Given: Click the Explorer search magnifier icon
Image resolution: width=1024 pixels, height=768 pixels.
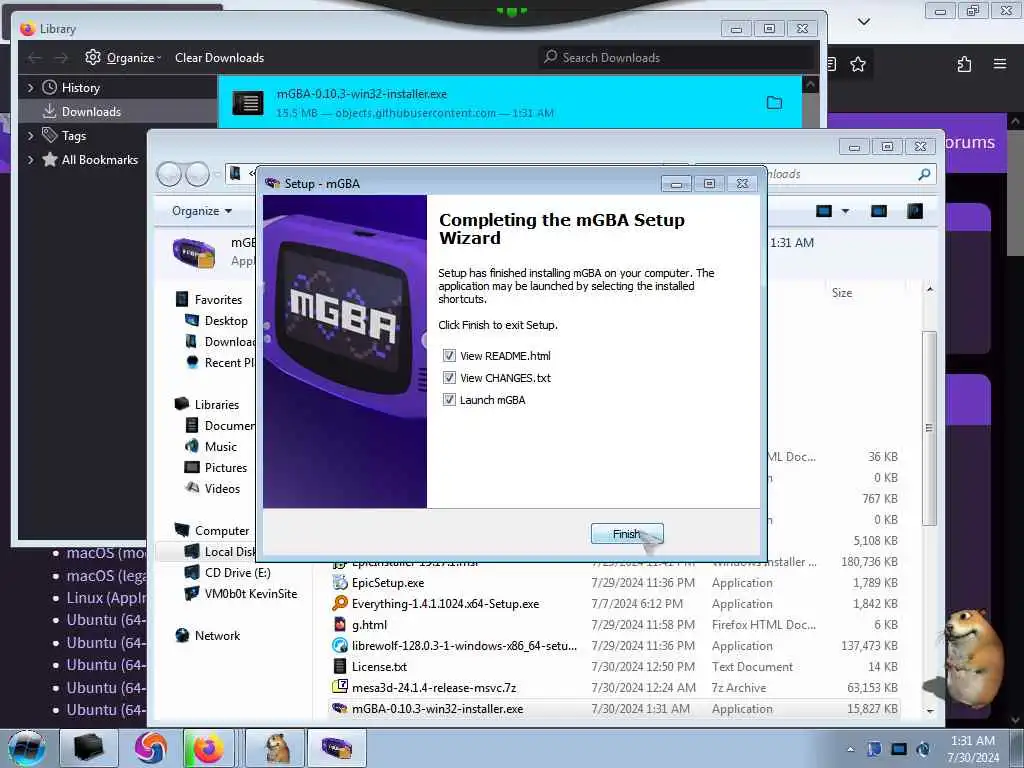Looking at the screenshot, I should (x=924, y=174).
